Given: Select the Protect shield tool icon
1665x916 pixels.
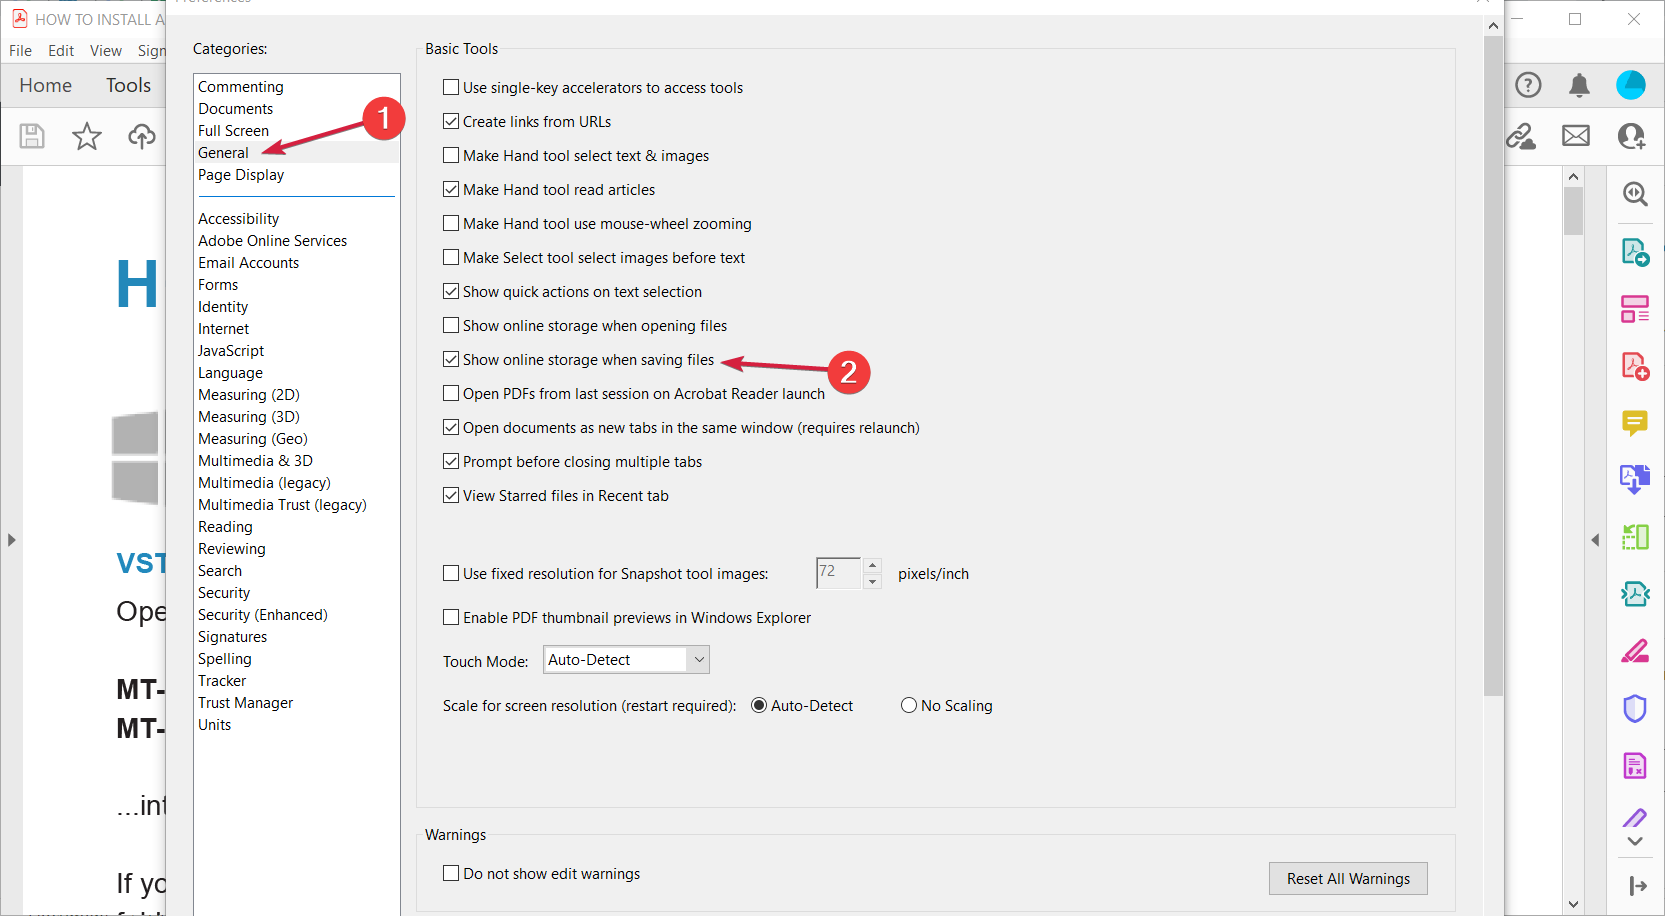Looking at the screenshot, I should (1635, 709).
